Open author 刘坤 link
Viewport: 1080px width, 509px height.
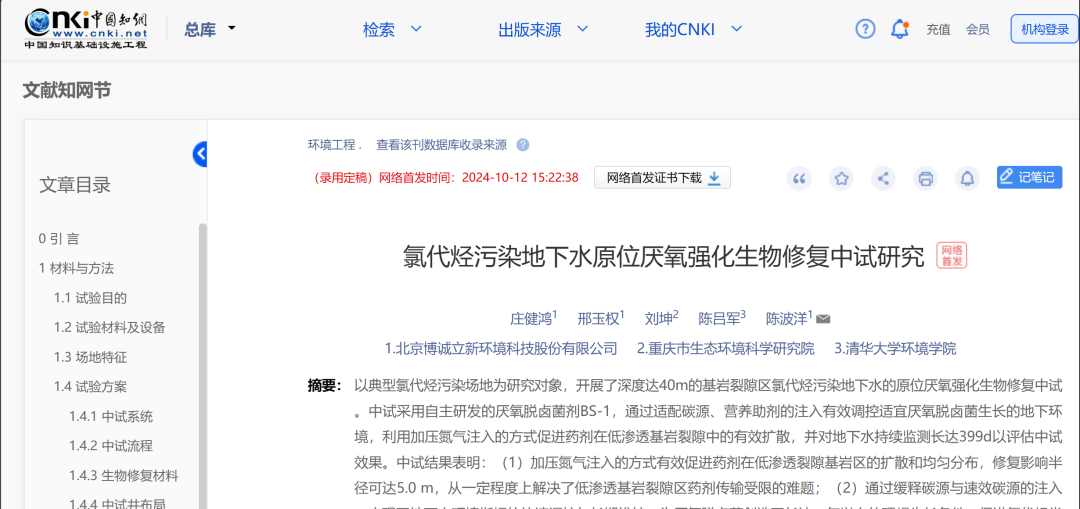tap(659, 319)
